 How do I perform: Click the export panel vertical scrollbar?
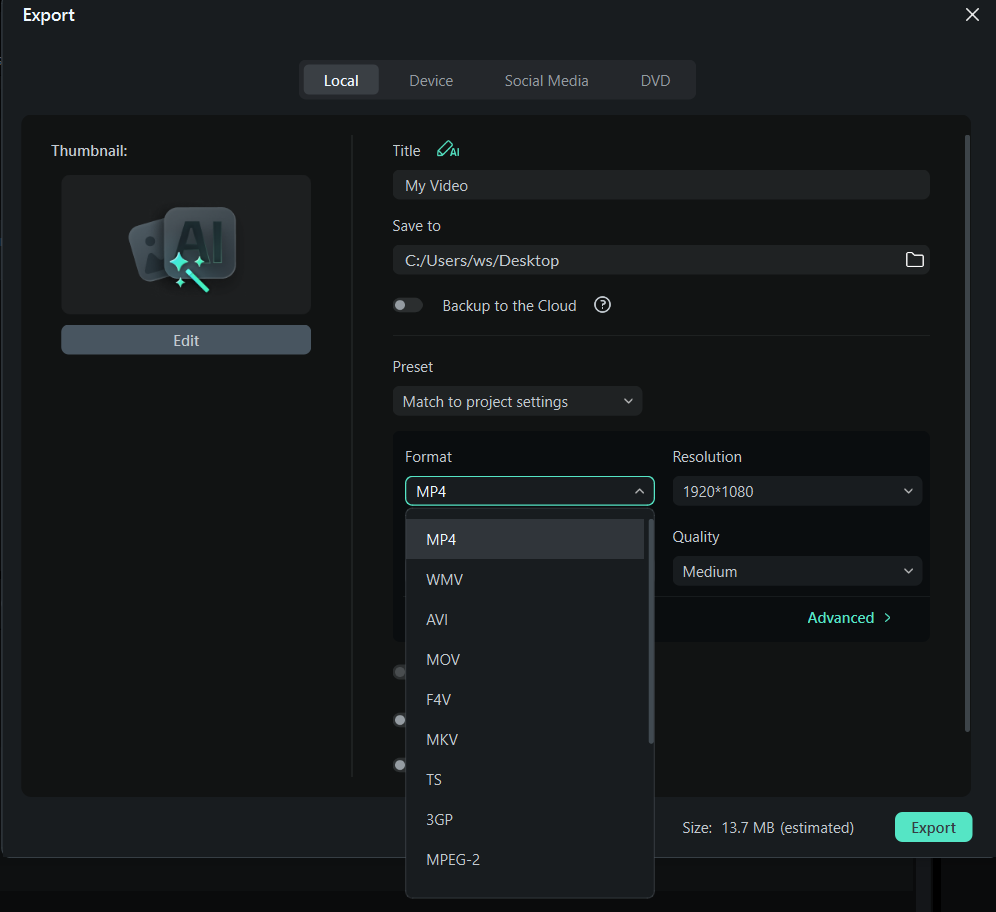pos(967,433)
